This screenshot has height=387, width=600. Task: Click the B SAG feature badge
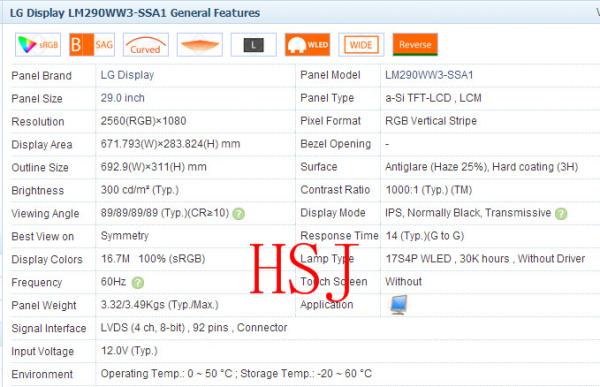92,45
